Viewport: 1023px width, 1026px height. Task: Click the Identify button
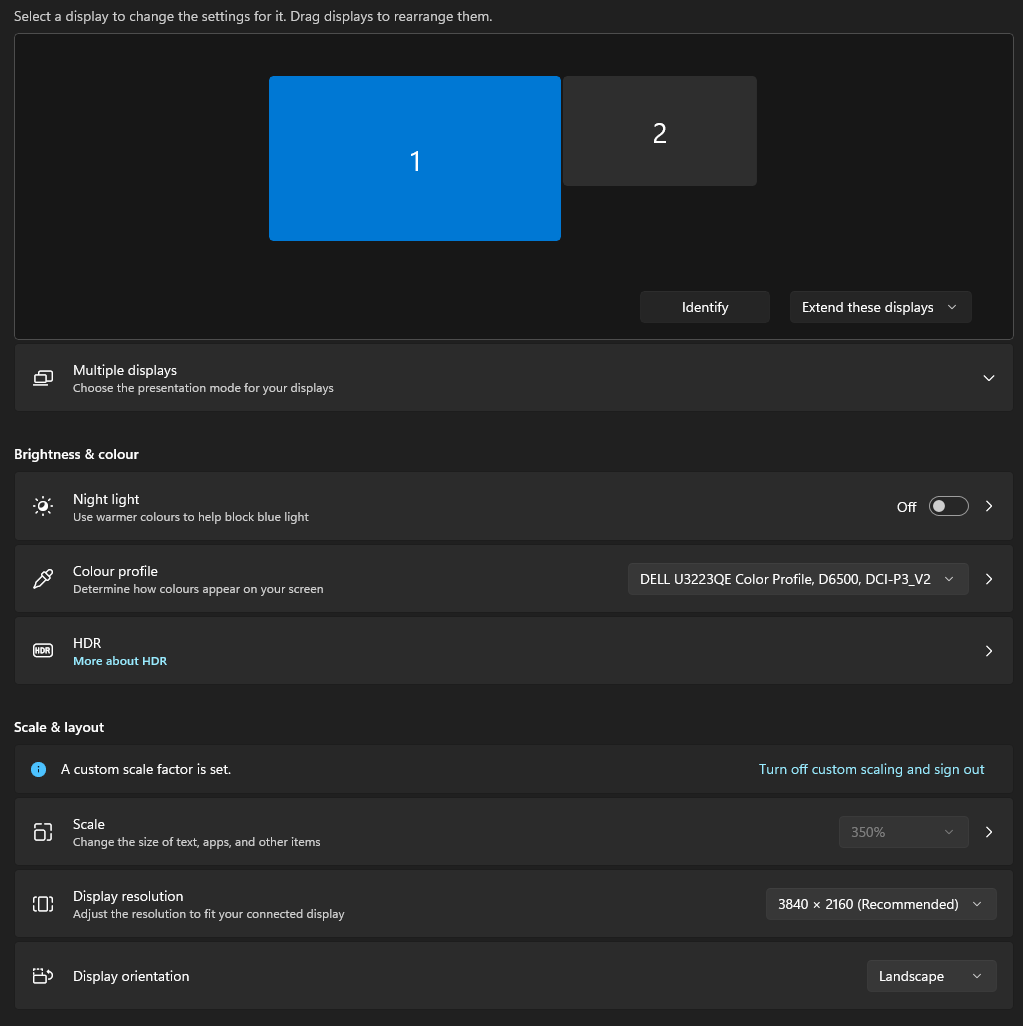tap(704, 307)
